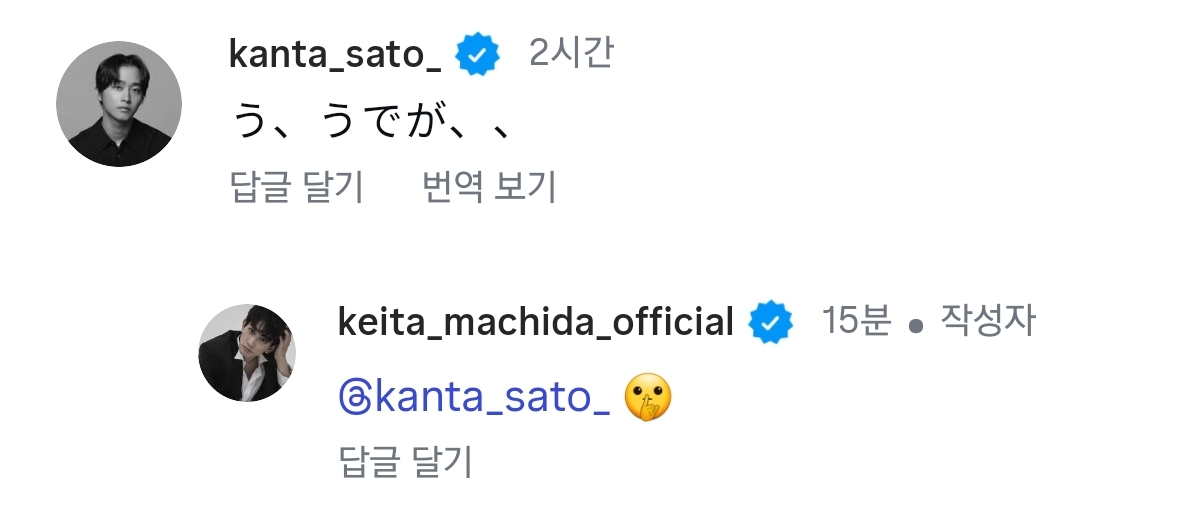Click the shushing face emoji
The height and width of the screenshot is (519, 1203).
(x=647, y=399)
